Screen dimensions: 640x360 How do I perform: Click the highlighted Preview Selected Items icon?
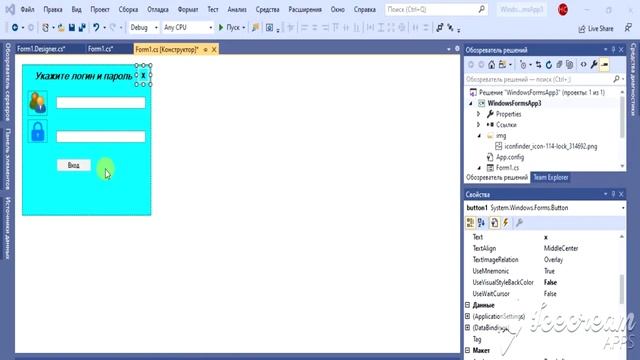[x=604, y=64]
